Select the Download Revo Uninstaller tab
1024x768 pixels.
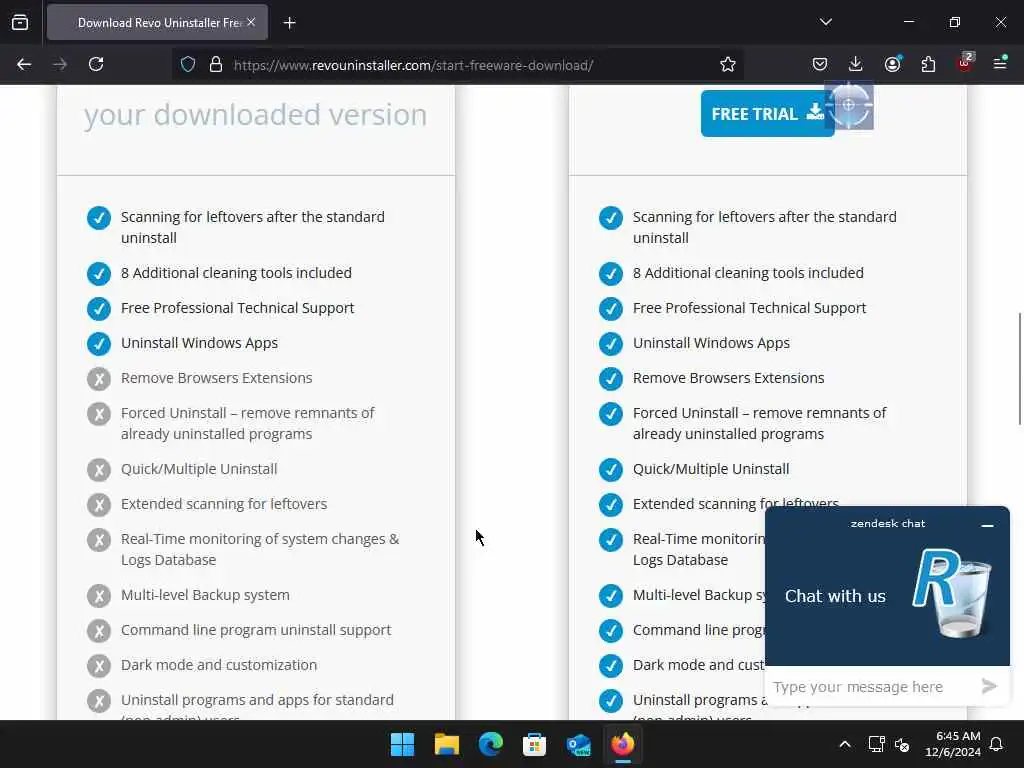(157, 22)
